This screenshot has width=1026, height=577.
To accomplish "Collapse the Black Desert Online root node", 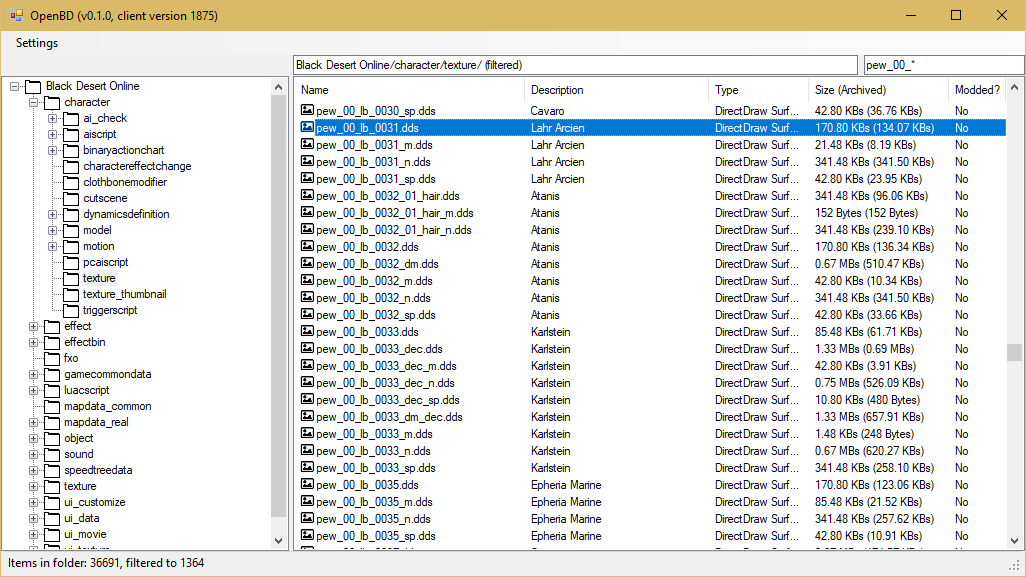I will pos(15,86).
